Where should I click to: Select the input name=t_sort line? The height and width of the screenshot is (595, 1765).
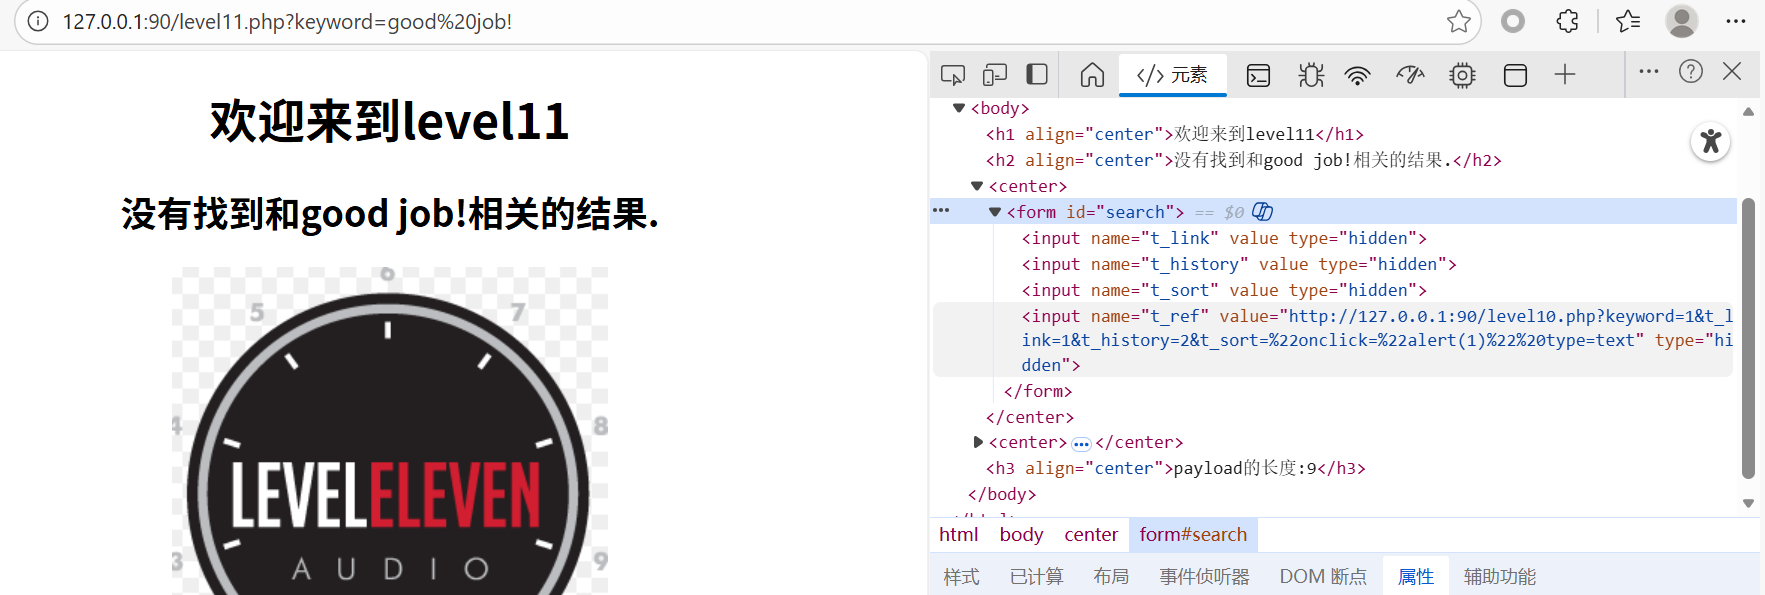[1224, 290]
